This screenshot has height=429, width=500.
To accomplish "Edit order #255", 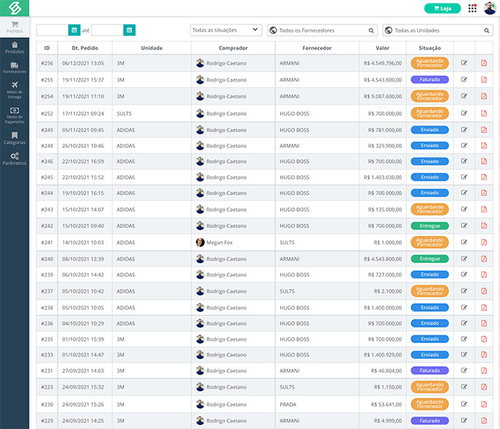I will 464,79.
